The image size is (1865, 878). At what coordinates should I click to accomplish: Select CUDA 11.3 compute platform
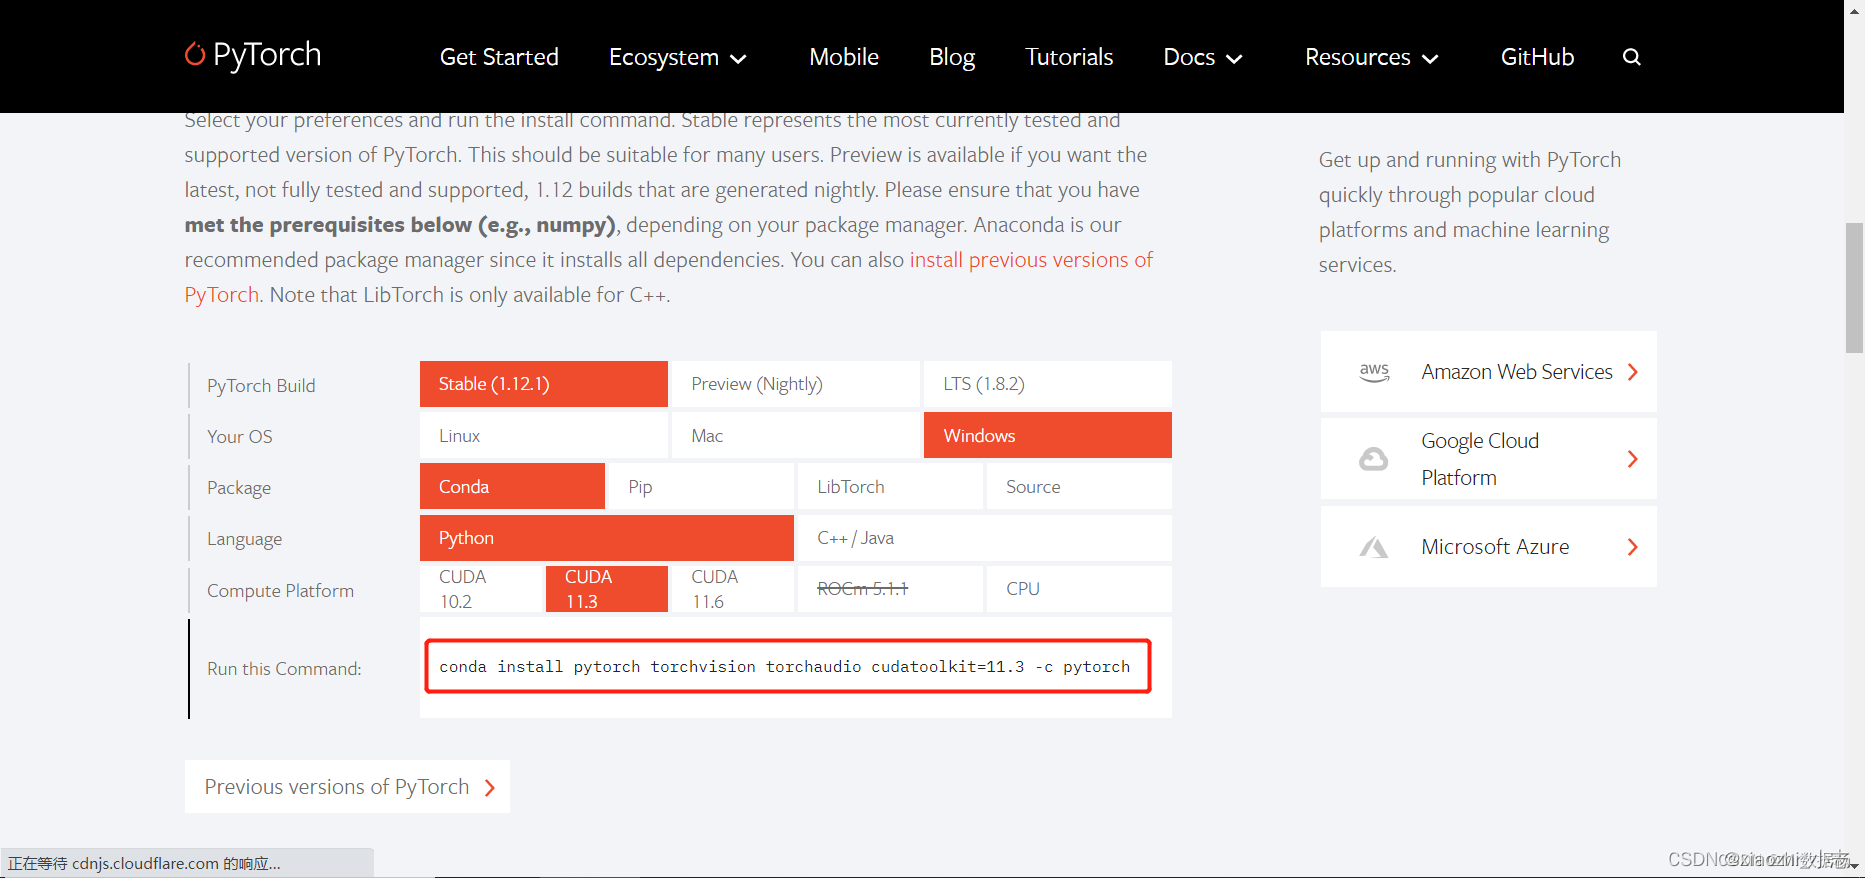(x=607, y=589)
